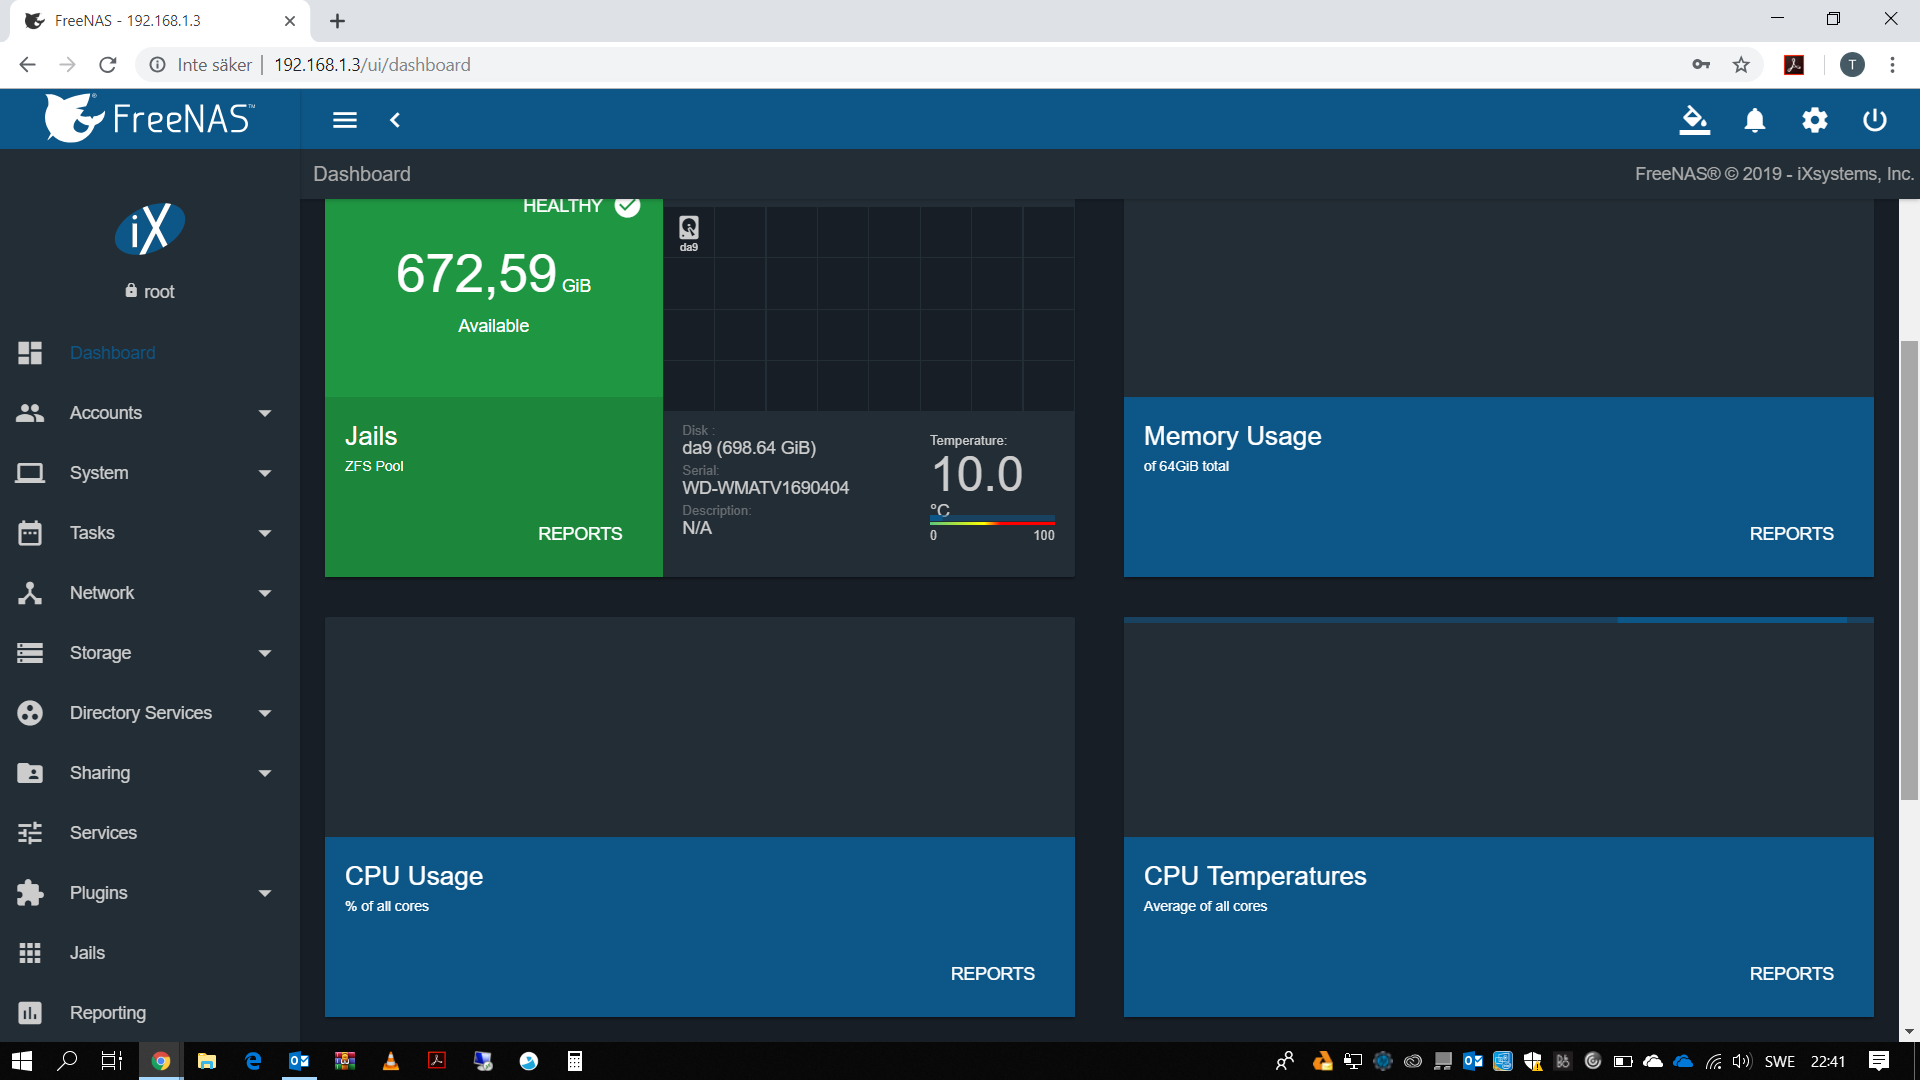Click the Chrome profile avatar
Screen dimensions: 1920x1080
click(1852, 65)
